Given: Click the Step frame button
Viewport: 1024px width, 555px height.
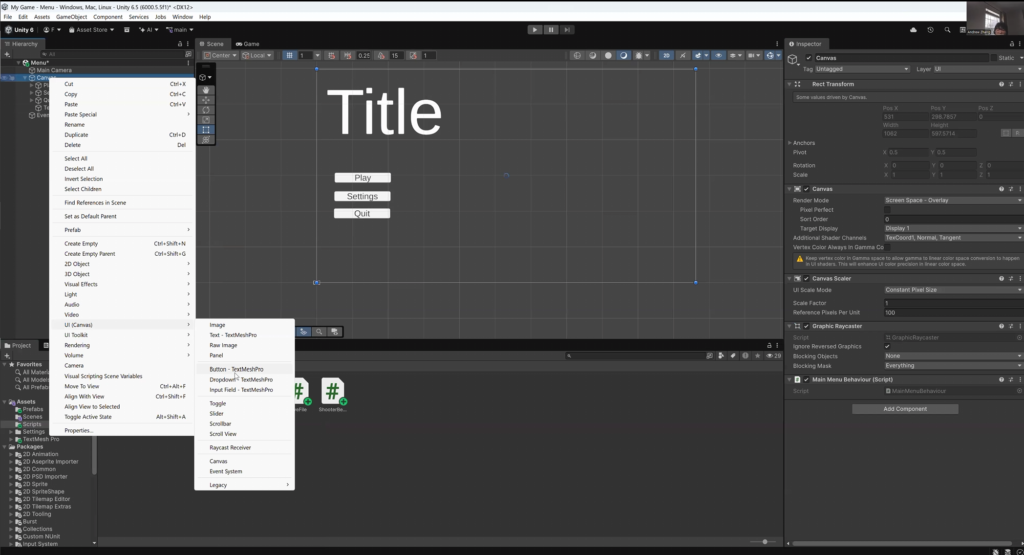Looking at the screenshot, I should 567,29.
